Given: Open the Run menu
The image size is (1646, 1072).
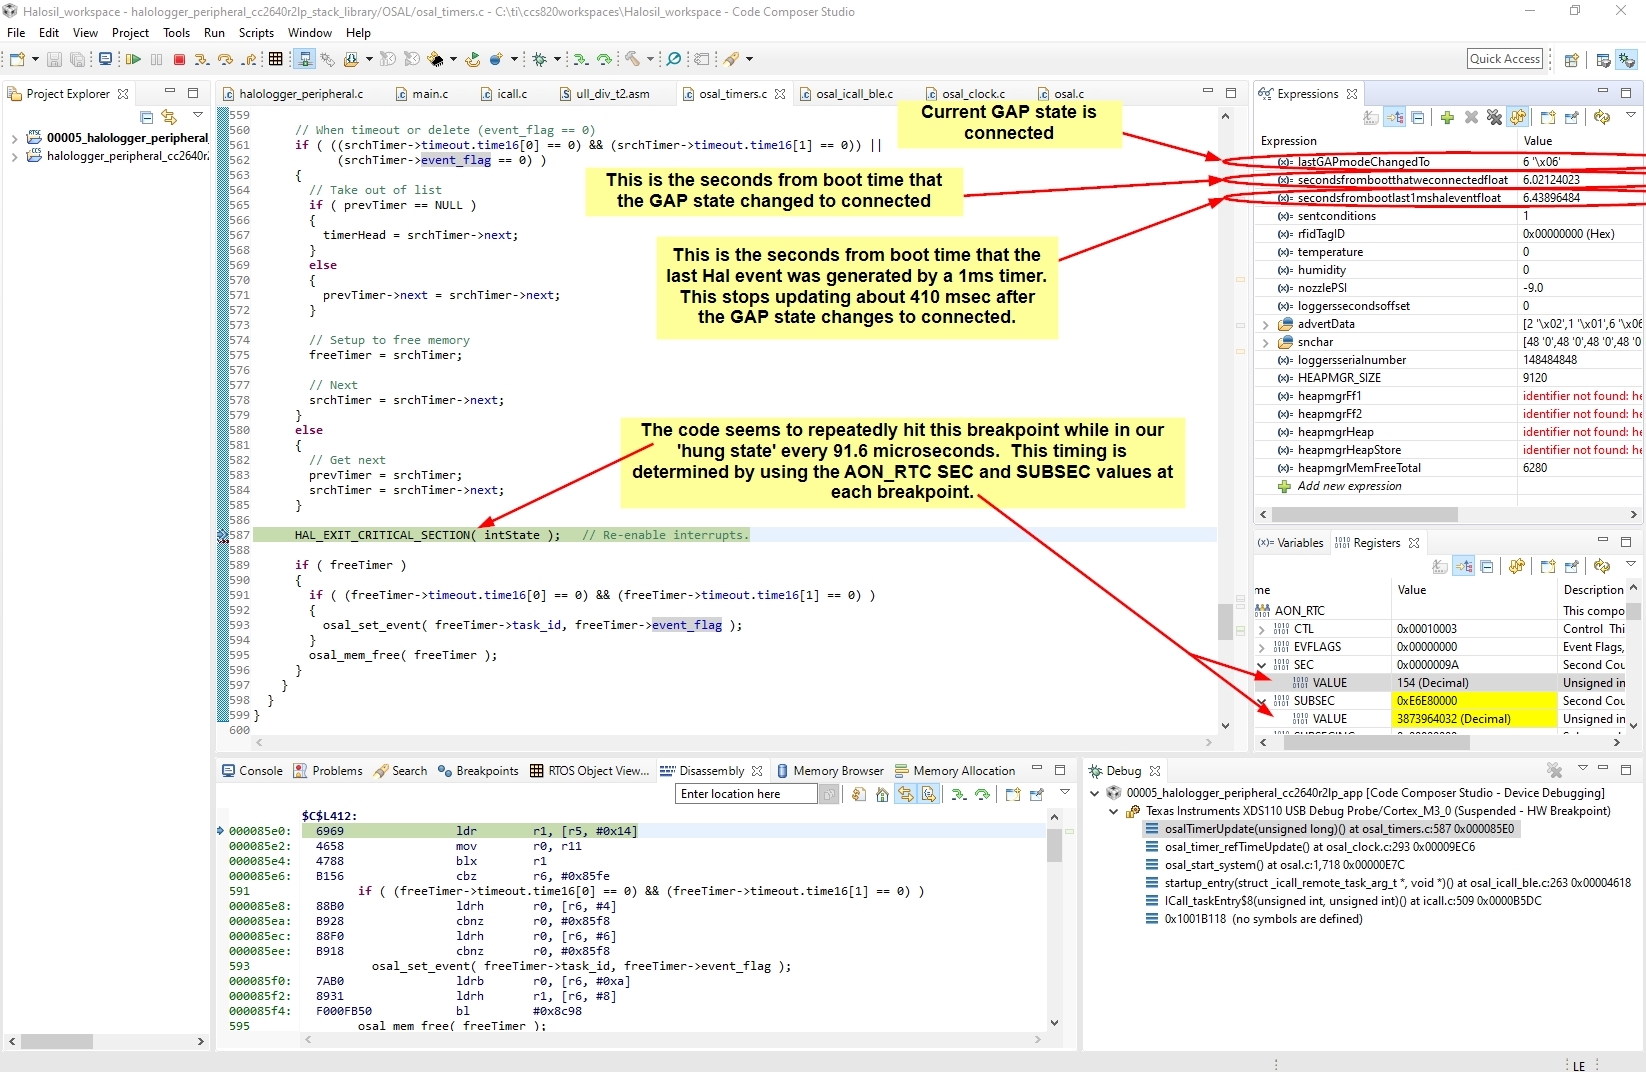Looking at the screenshot, I should (214, 33).
